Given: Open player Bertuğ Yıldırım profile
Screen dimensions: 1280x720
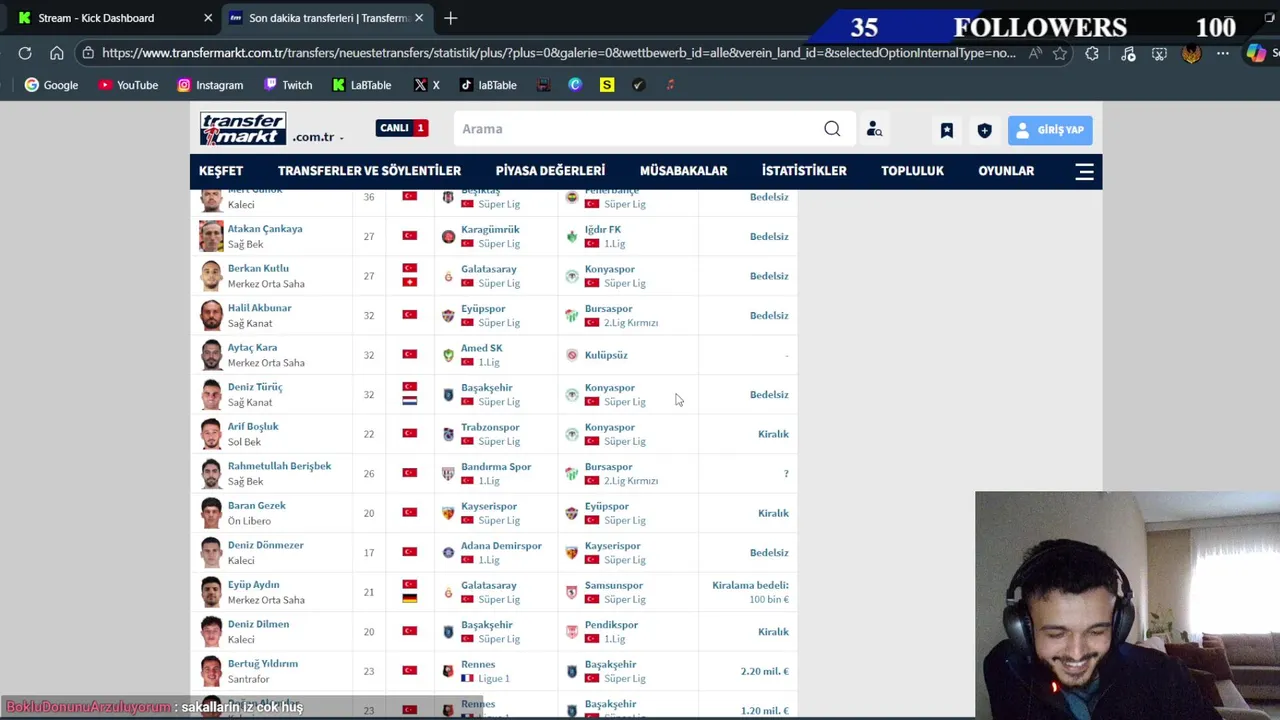Looking at the screenshot, I should (x=262, y=663).
